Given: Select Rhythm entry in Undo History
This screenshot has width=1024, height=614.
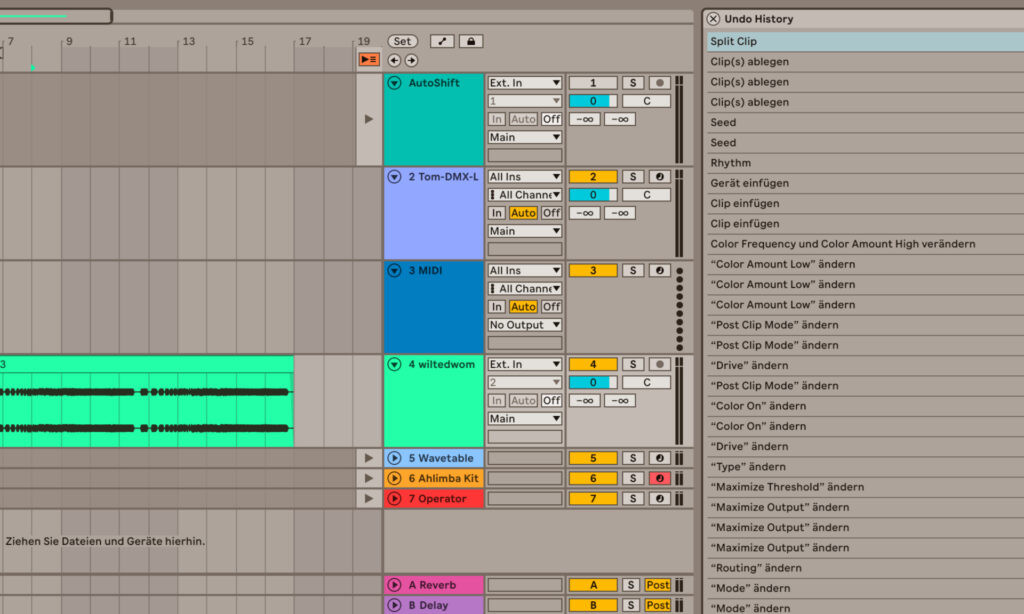Looking at the screenshot, I should tap(865, 163).
